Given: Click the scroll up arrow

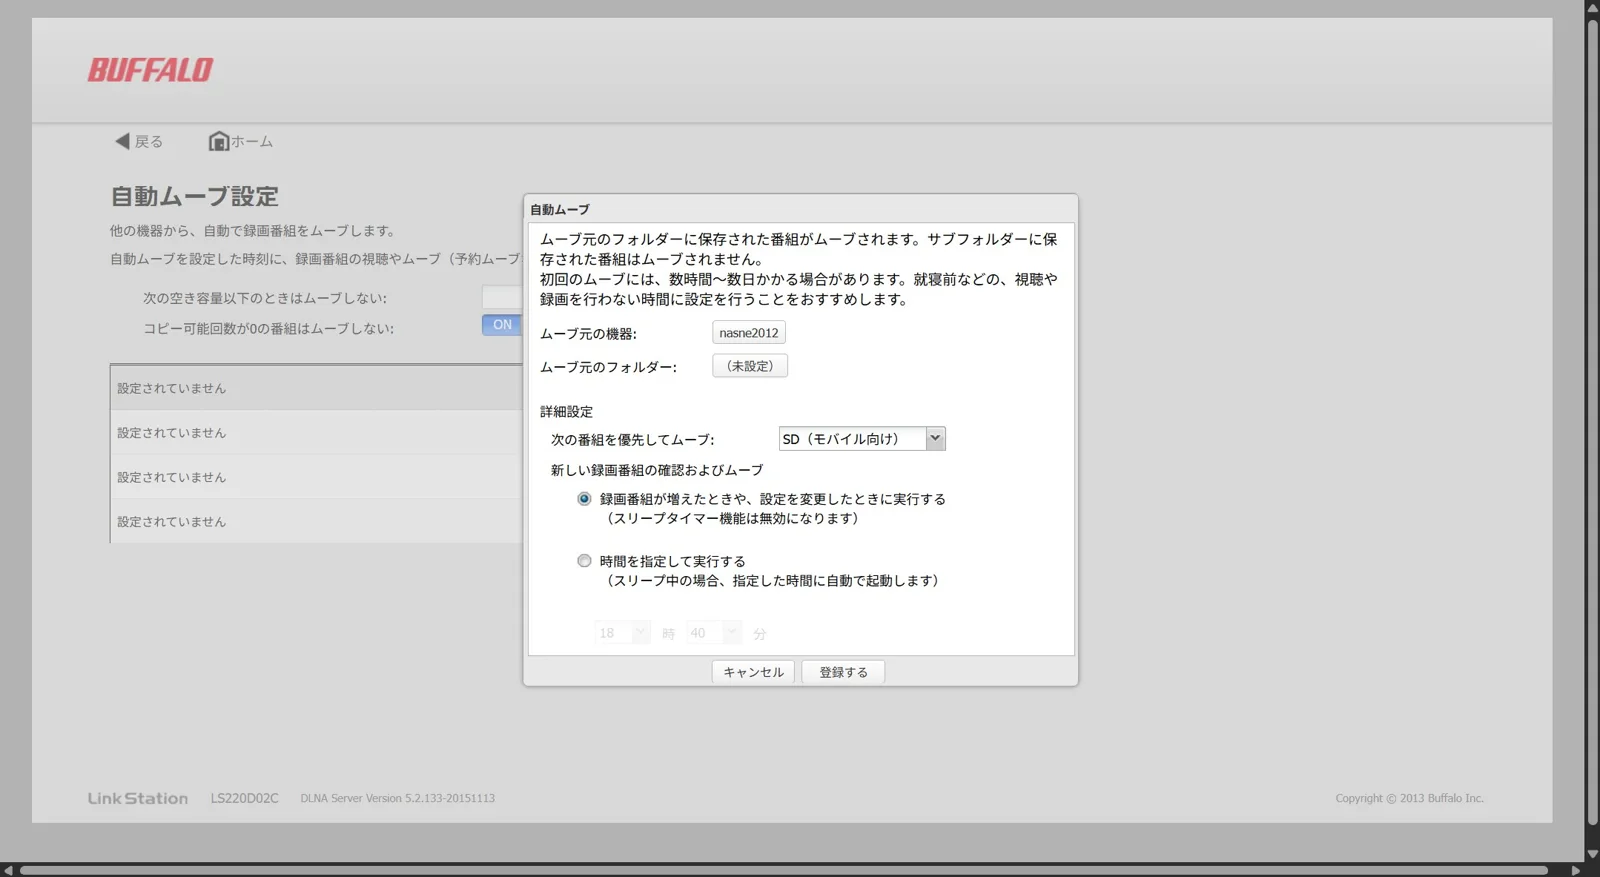Looking at the screenshot, I should [x=1592, y=7].
